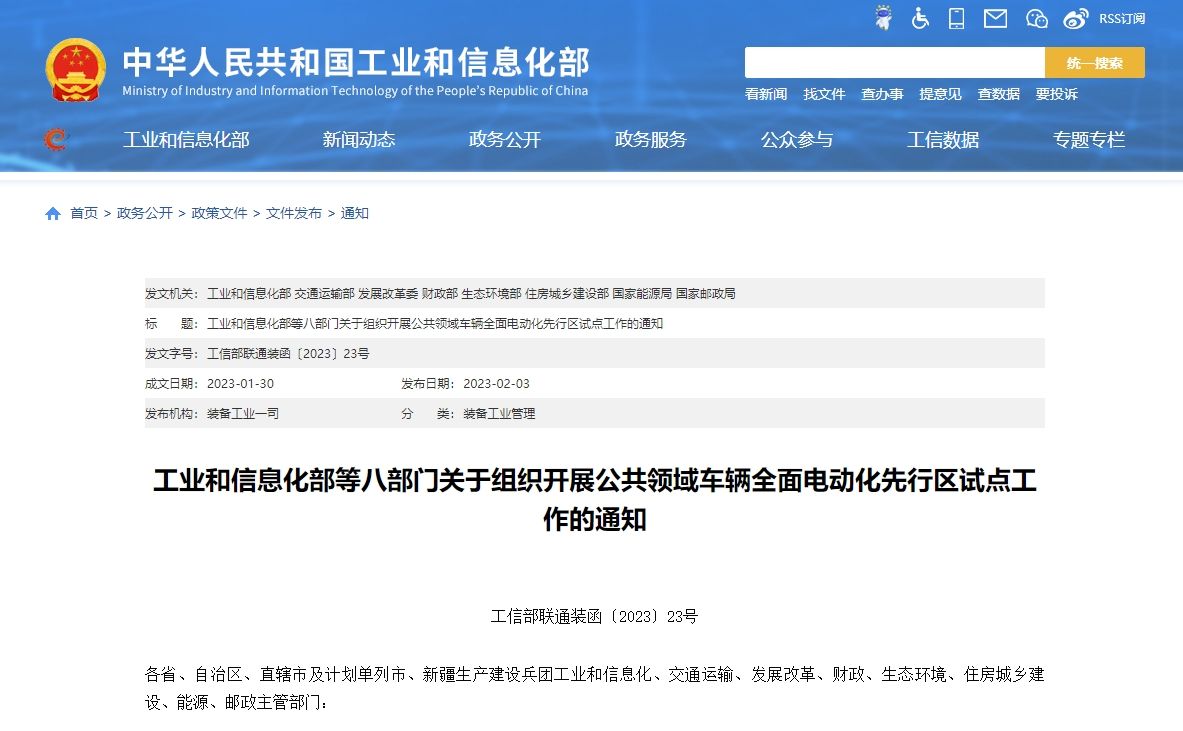The image size is (1183, 731).
Task: Open the mobile phone version icon
Action: (957, 18)
